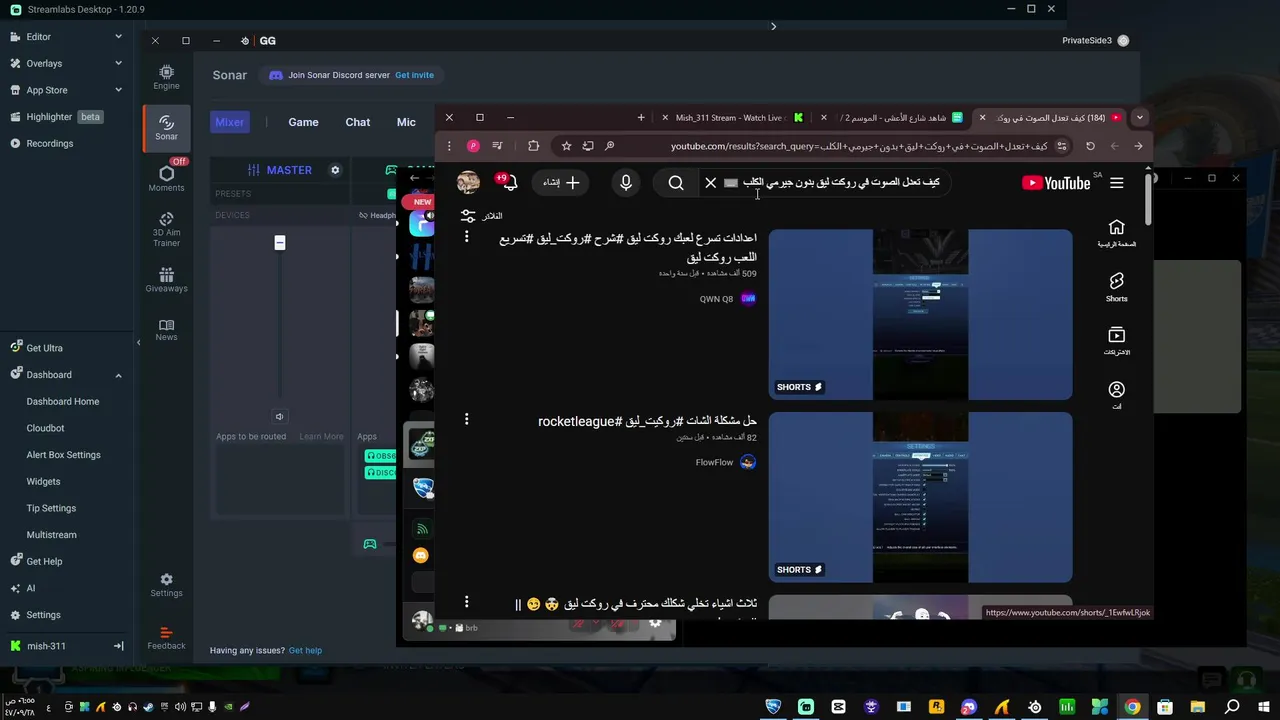
Task: Open Subscriptions in YouTube mini guide
Action: [1117, 341]
